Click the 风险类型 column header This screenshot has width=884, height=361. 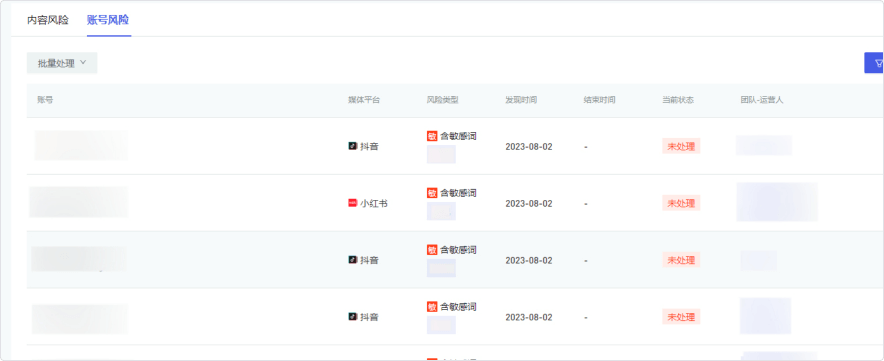coord(443,100)
